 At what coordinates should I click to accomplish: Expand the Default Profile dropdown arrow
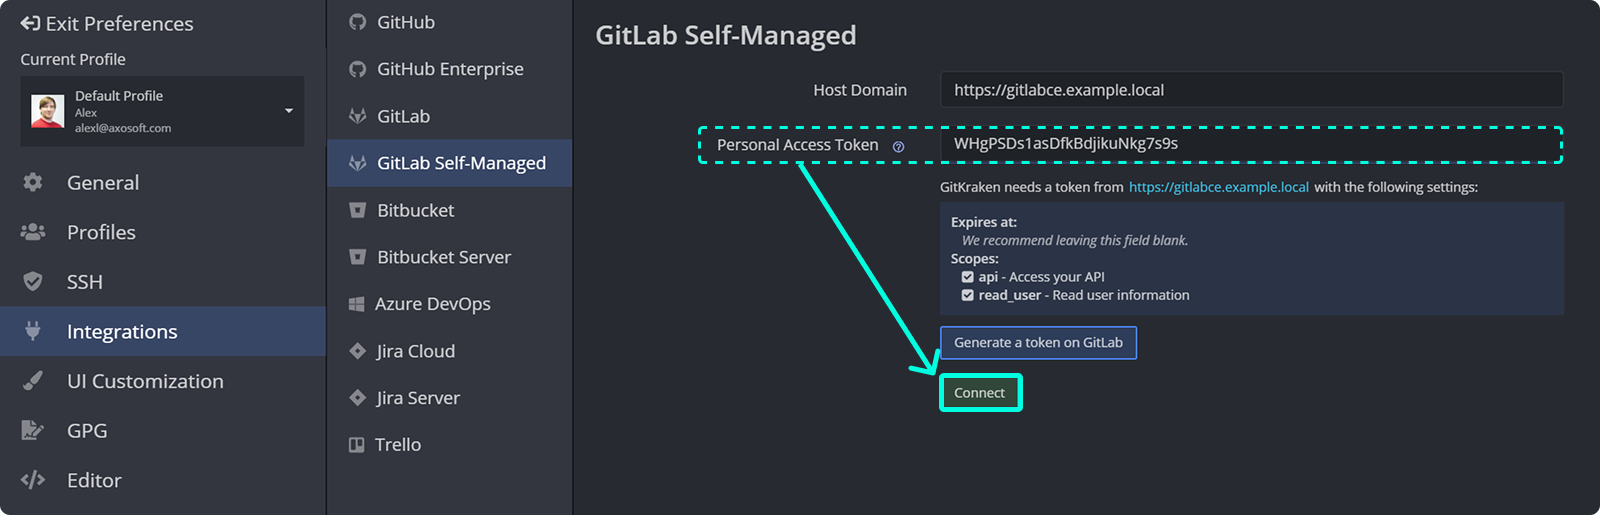pos(289,111)
